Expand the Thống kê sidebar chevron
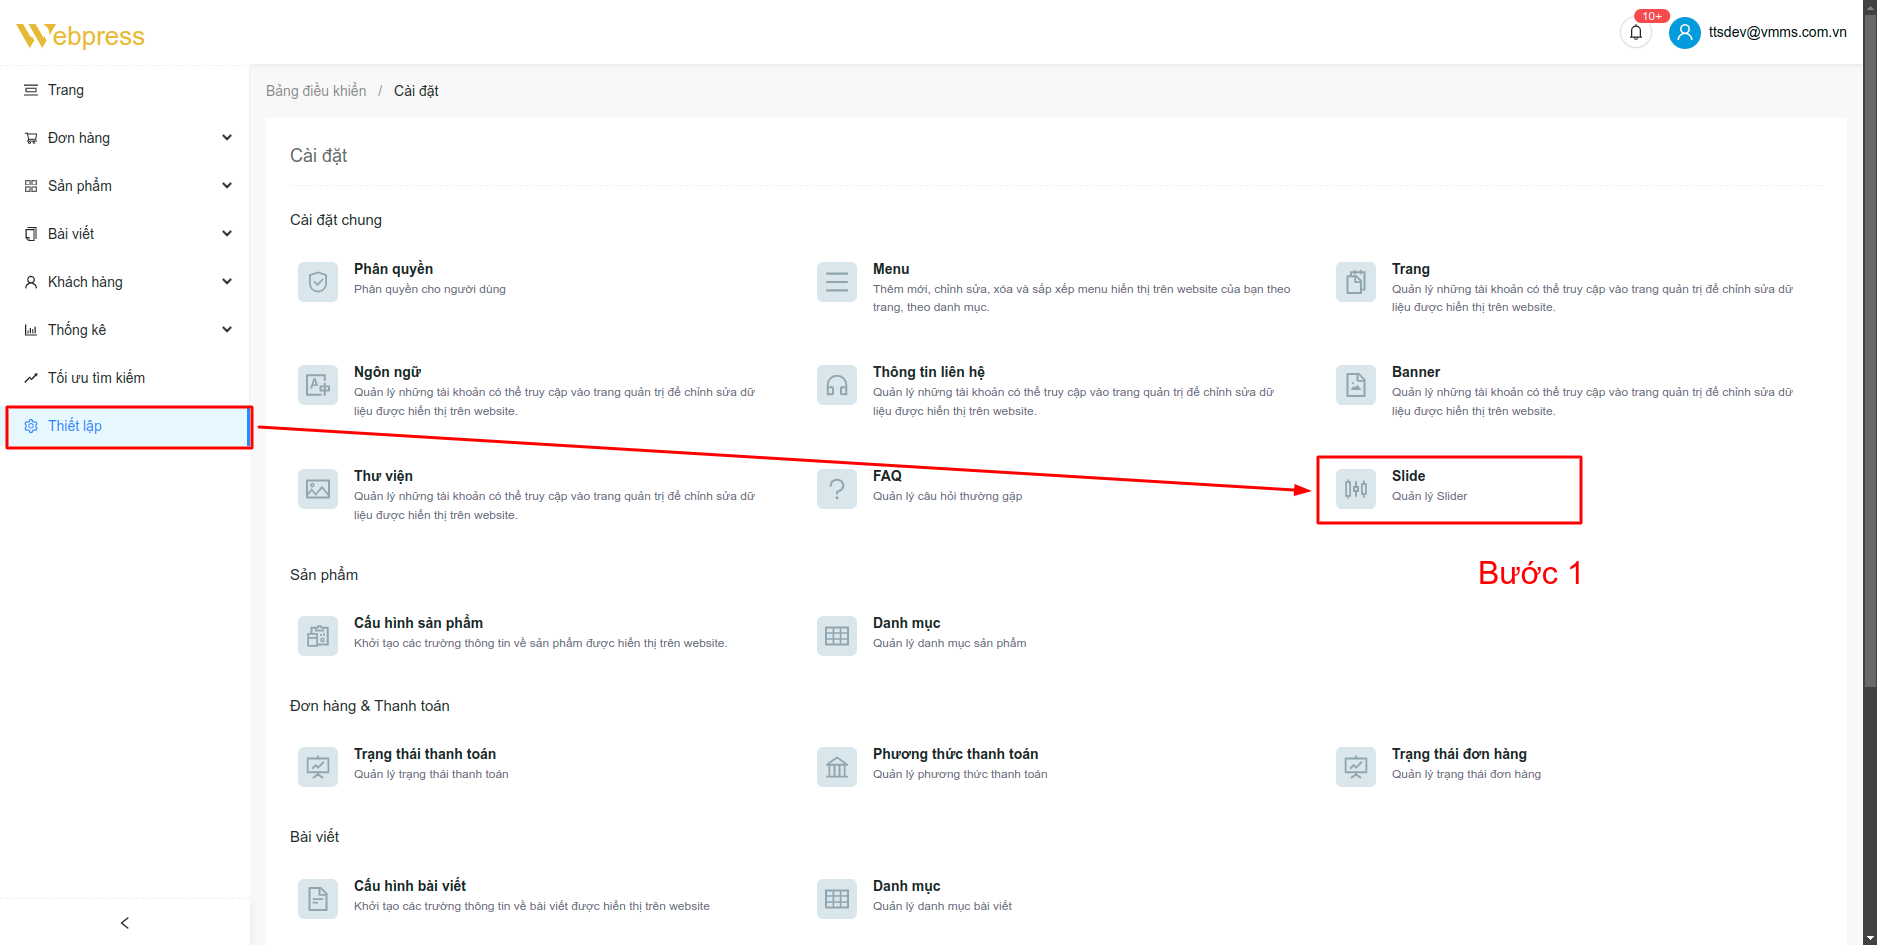This screenshot has width=1877, height=945. pyautogui.click(x=227, y=330)
